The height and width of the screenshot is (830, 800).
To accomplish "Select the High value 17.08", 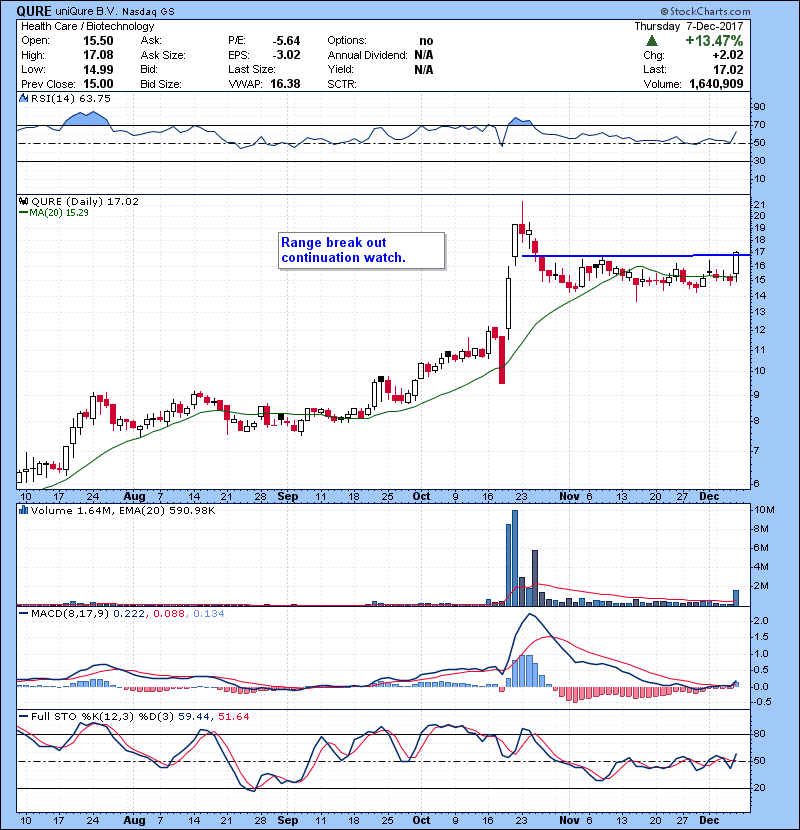I will 98,55.
